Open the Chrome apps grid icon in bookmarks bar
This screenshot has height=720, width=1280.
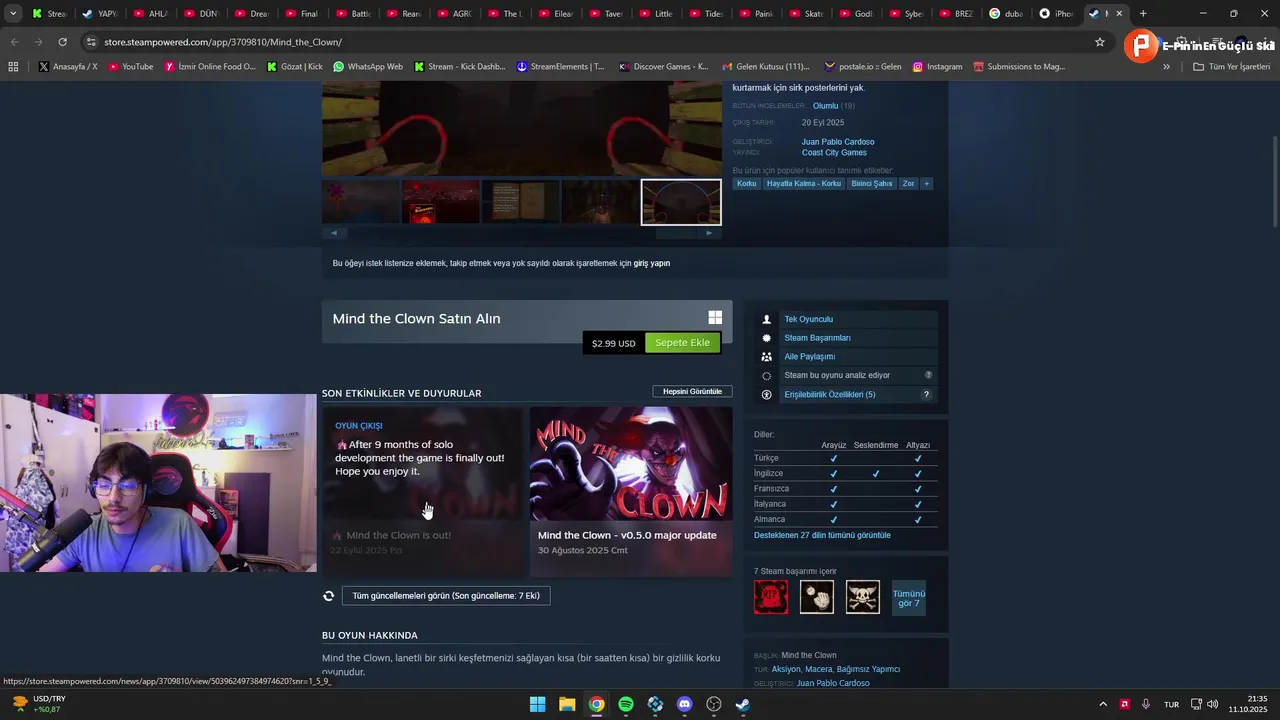[x=13, y=67]
